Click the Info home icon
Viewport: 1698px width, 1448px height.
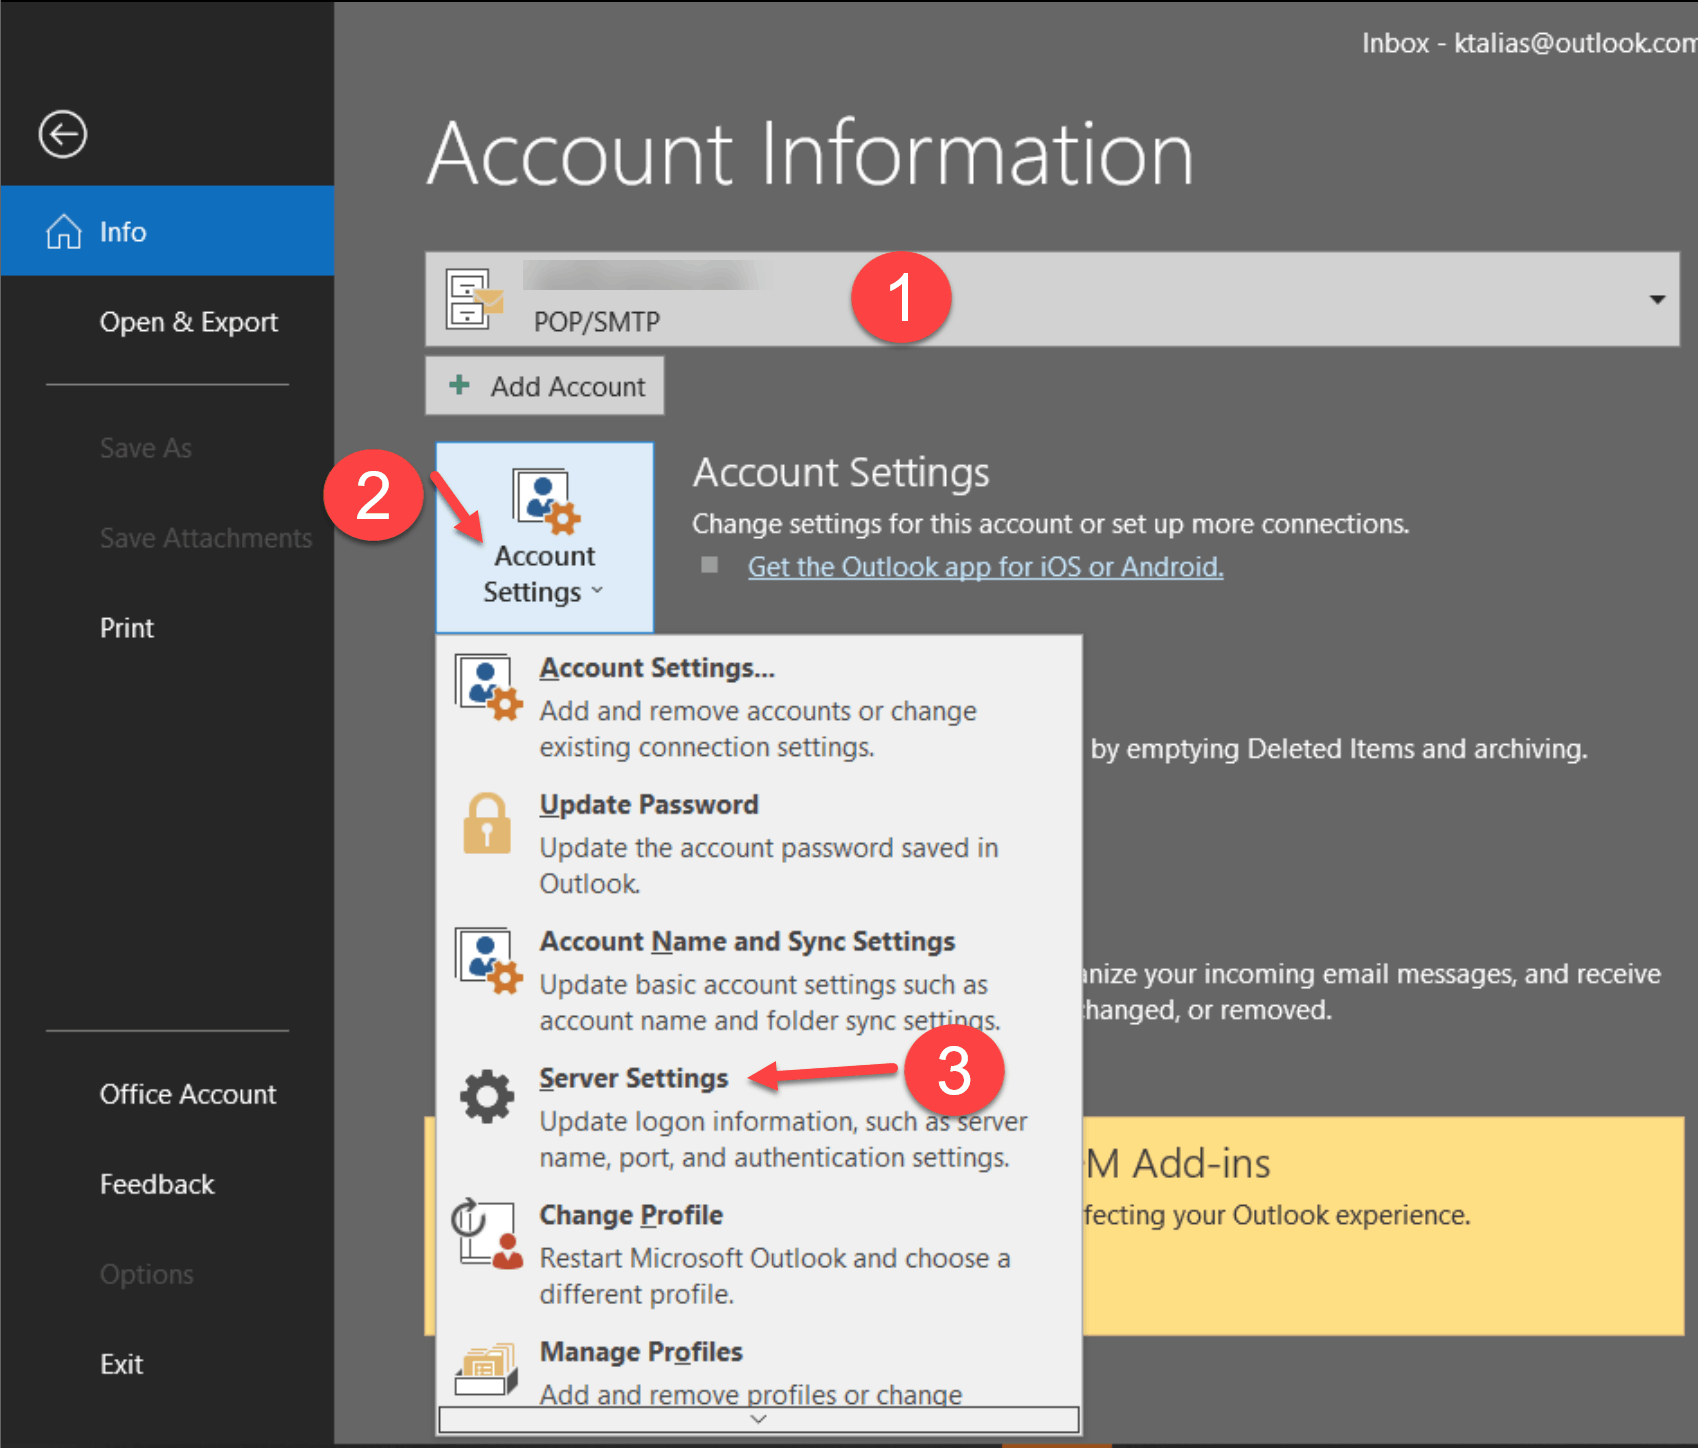(64, 231)
